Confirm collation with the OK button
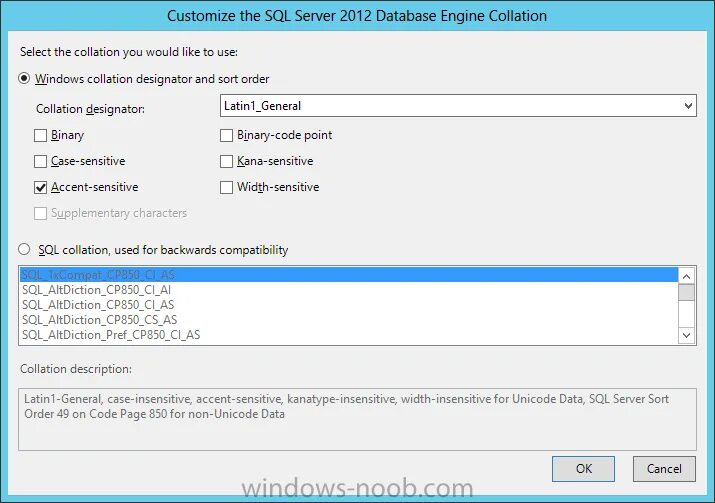 583,469
